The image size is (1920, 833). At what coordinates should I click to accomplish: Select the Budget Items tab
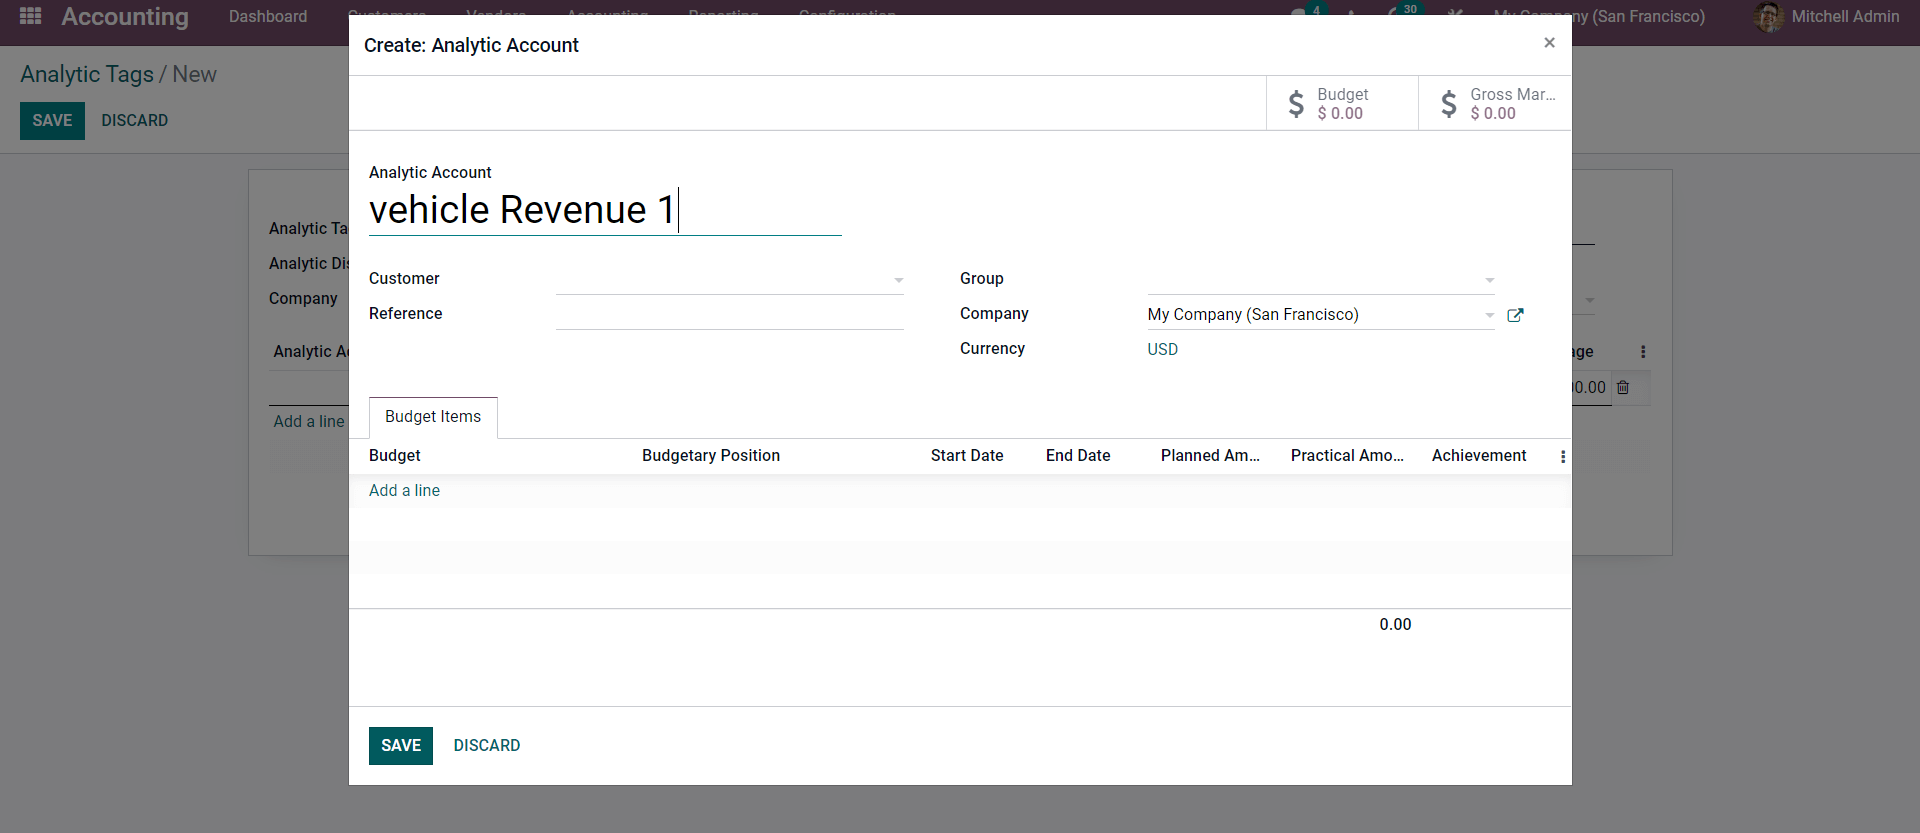[x=433, y=417]
